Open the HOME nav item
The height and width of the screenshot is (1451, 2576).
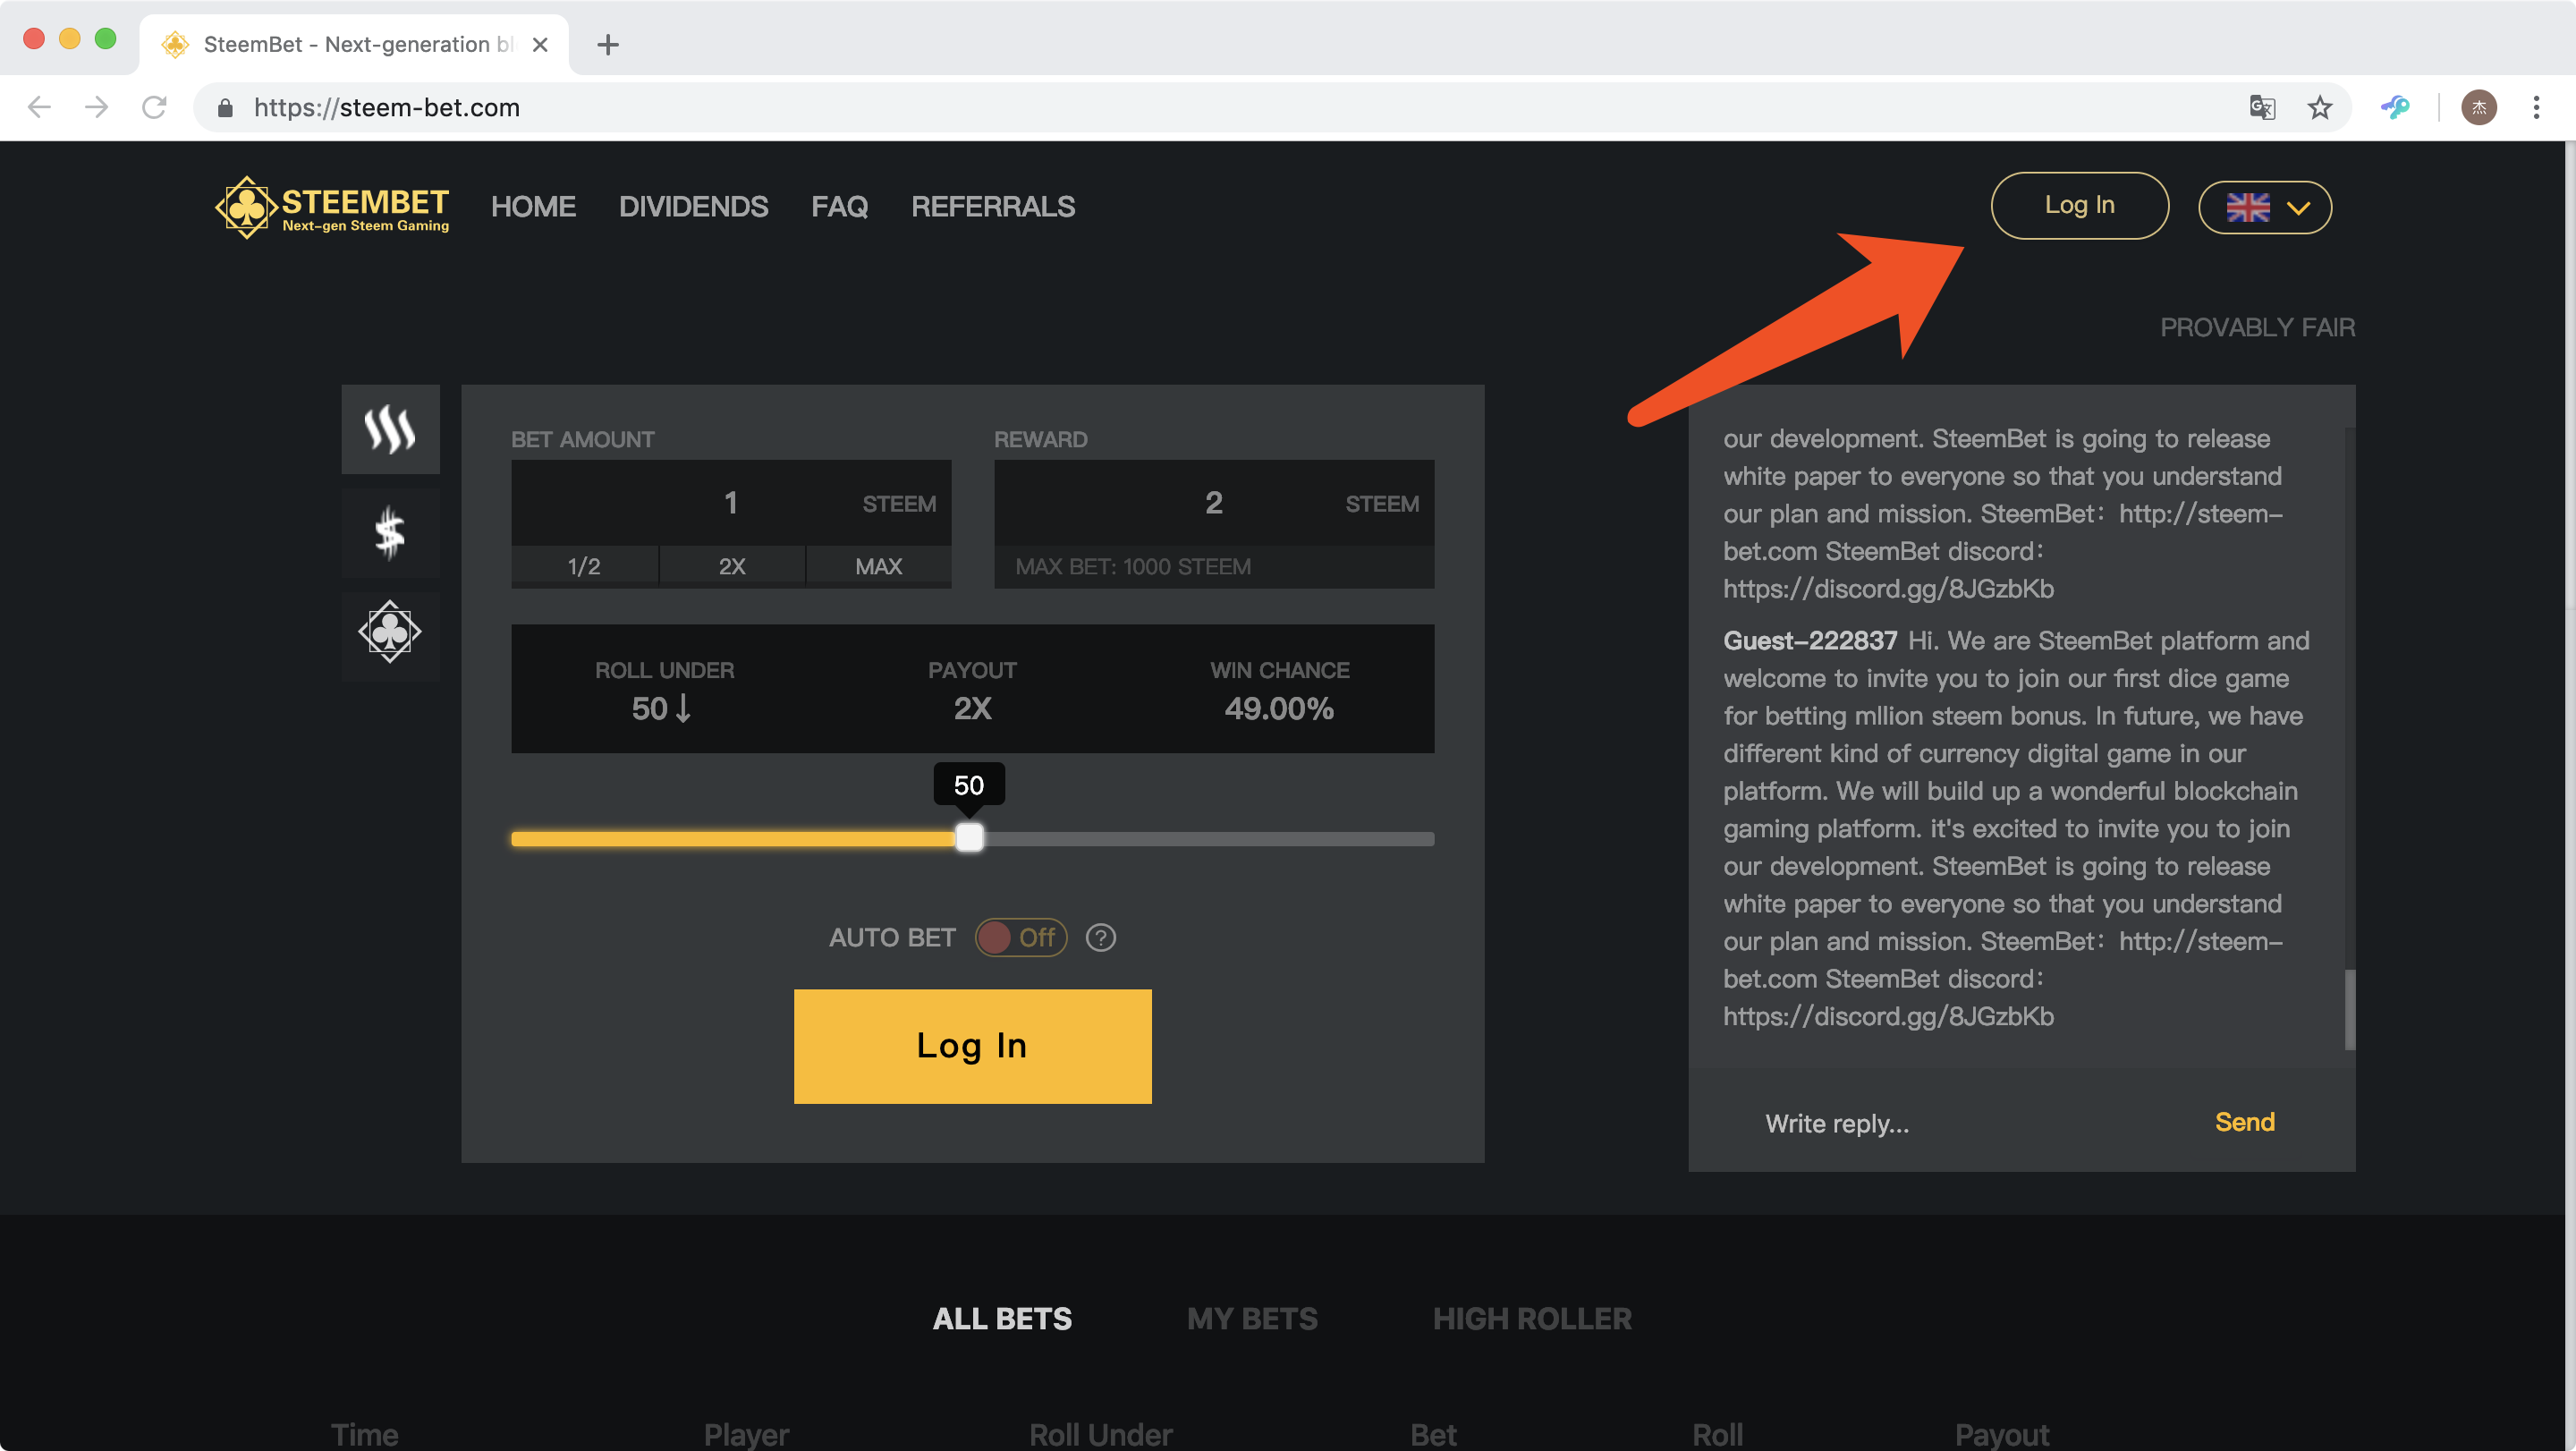pyautogui.click(x=533, y=207)
